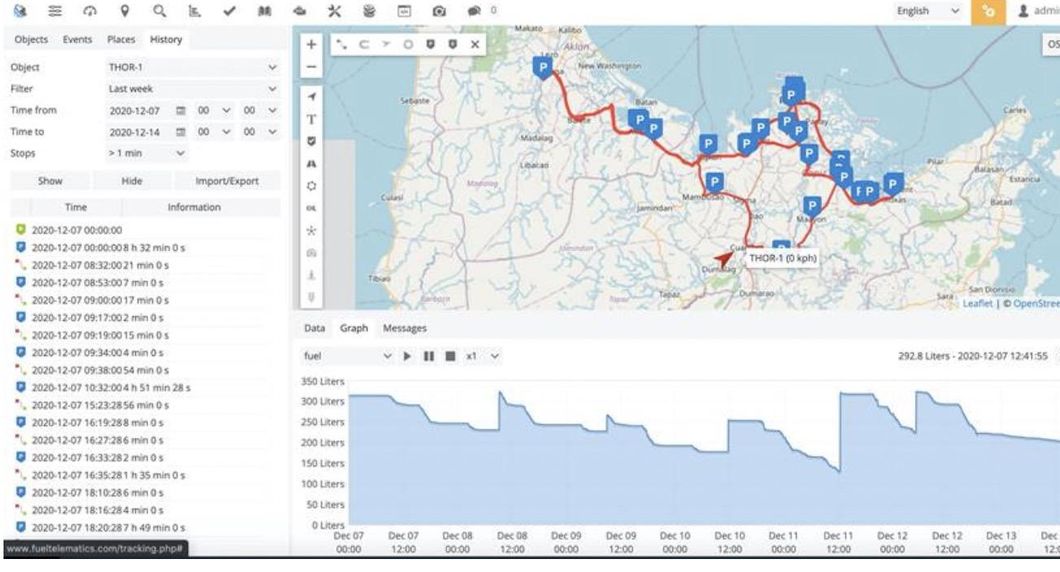Zoom out the map with minus button

coord(311,67)
